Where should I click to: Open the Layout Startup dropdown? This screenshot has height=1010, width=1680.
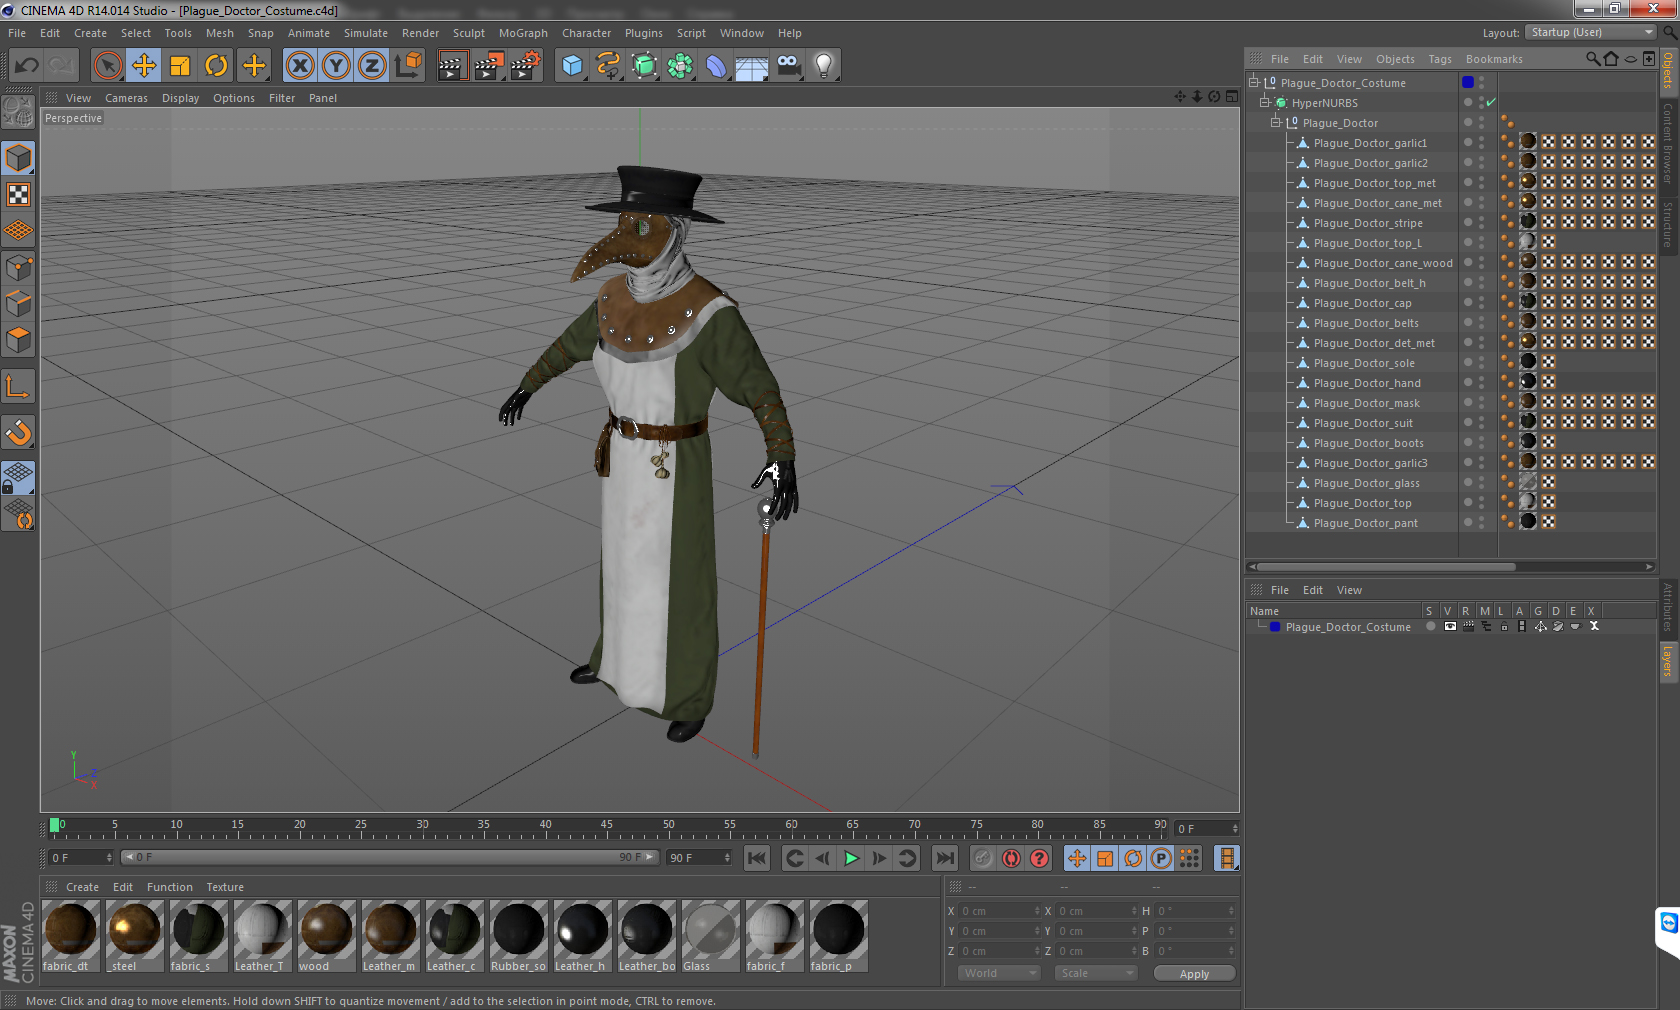point(1592,32)
